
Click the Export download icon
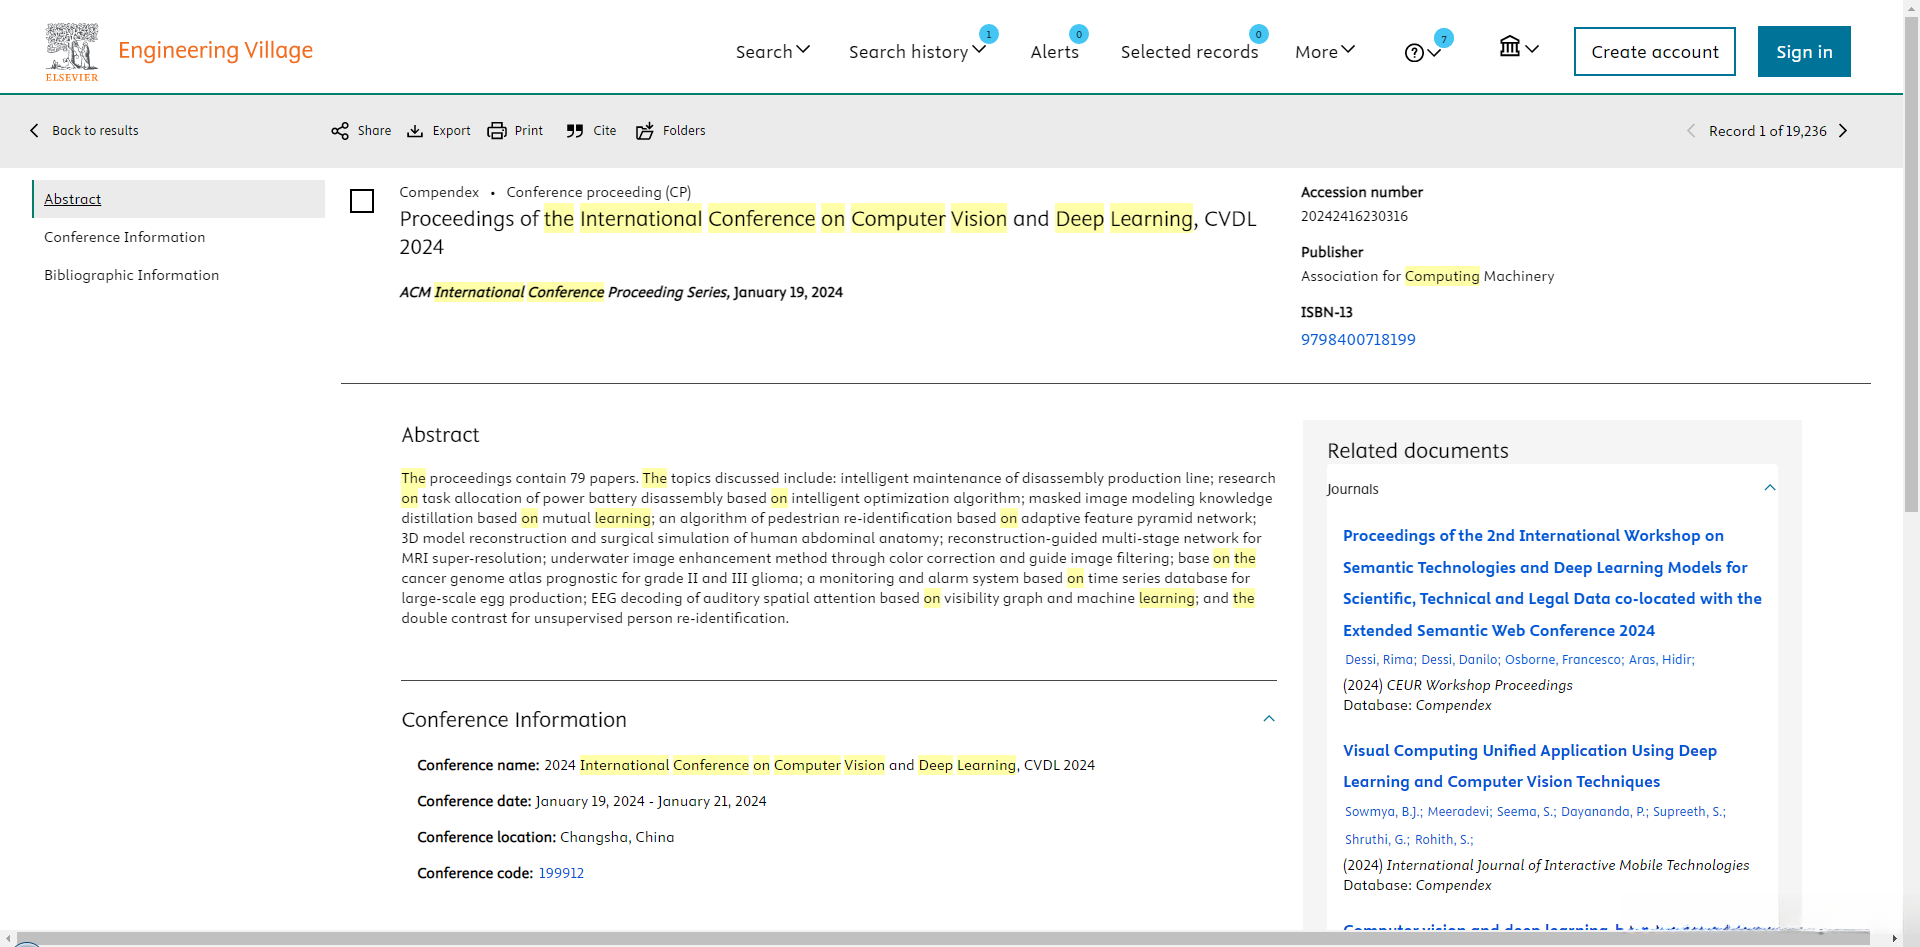click(415, 131)
